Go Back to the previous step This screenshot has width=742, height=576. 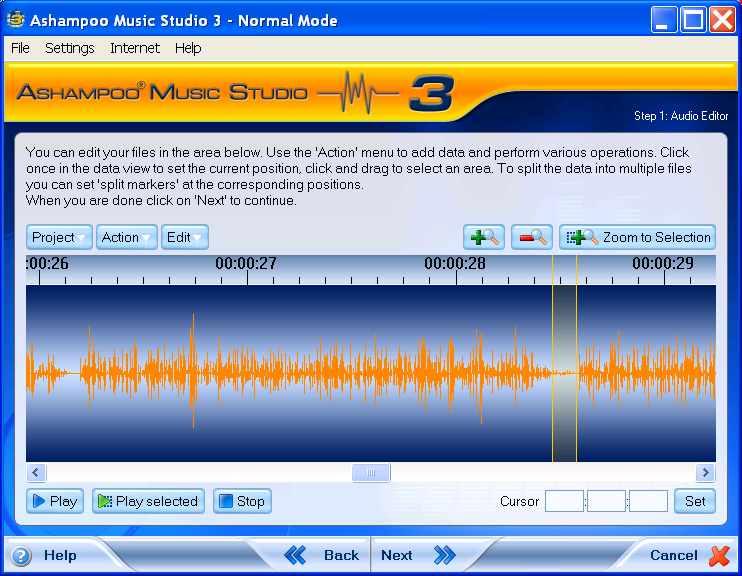pyautogui.click(x=322, y=555)
